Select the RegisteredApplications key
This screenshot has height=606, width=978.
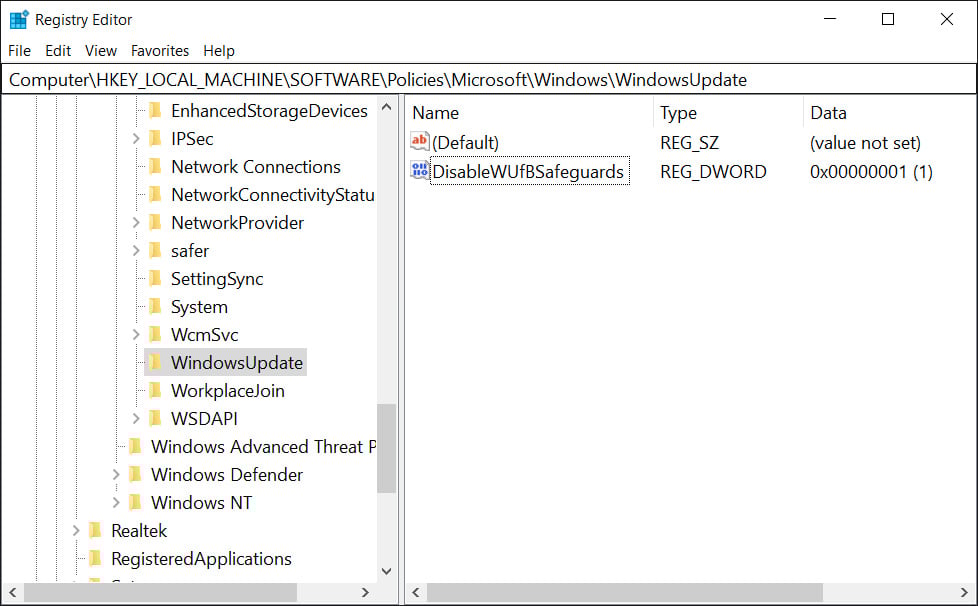pyautogui.click(x=201, y=559)
